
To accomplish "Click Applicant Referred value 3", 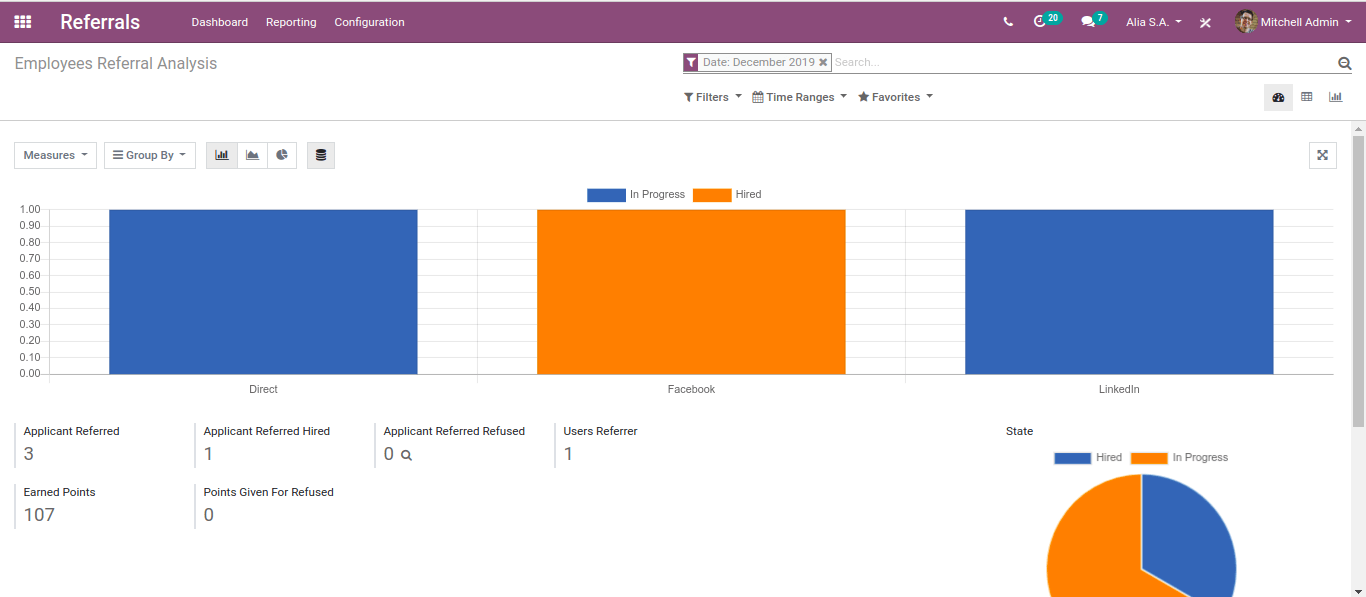I will point(28,454).
